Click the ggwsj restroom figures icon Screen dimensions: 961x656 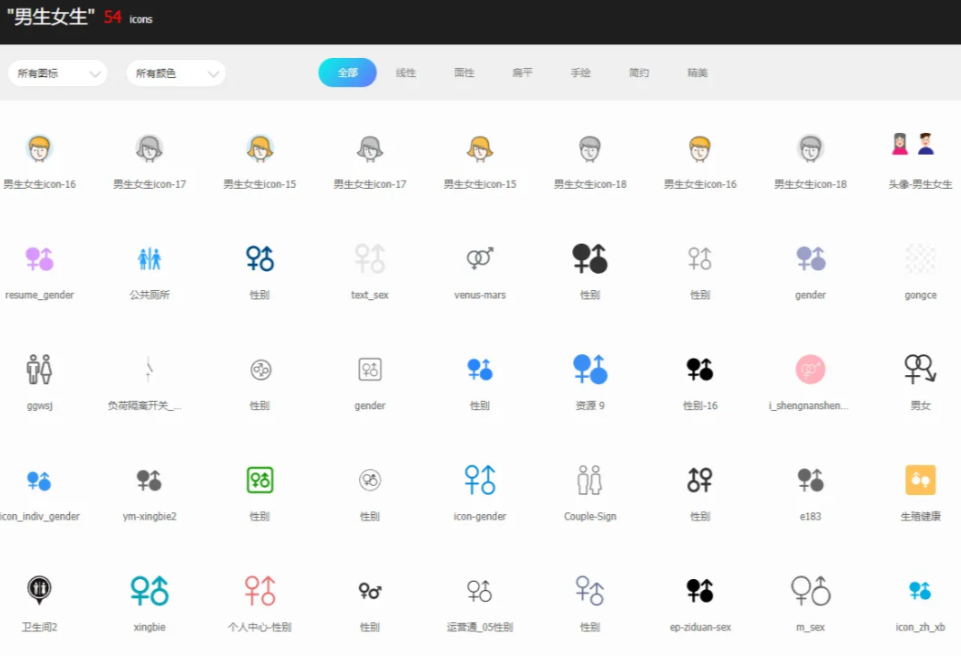click(x=39, y=369)
